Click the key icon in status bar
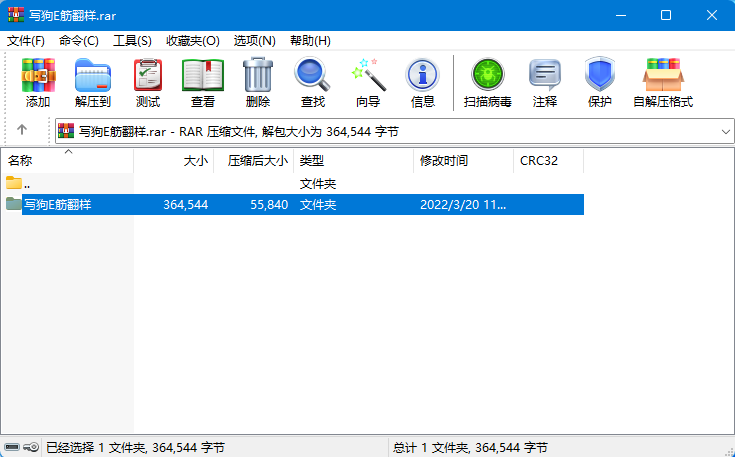The height and width of the screenshot is (457, 735). coord(31,447)
